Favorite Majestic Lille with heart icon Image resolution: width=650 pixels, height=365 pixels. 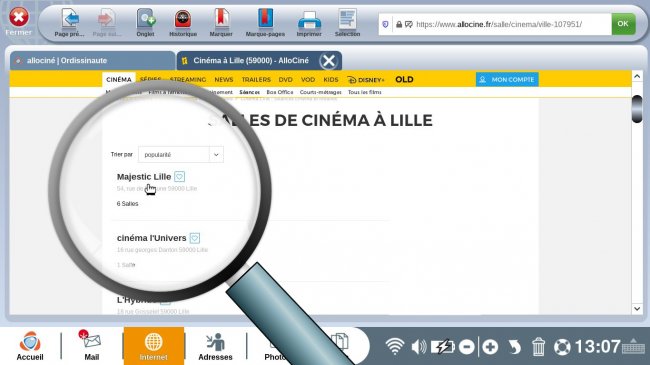(x=179, y=177)
